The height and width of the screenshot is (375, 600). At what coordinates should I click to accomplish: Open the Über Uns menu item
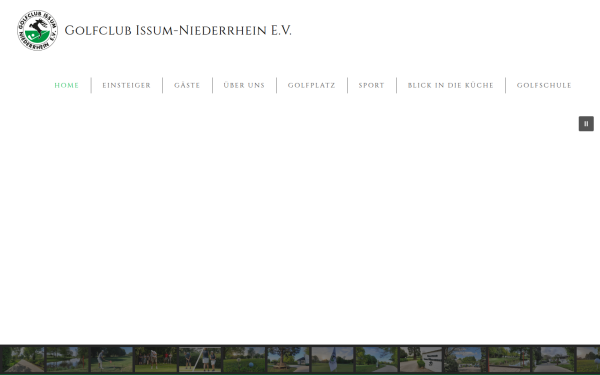(x=244, y=85)
